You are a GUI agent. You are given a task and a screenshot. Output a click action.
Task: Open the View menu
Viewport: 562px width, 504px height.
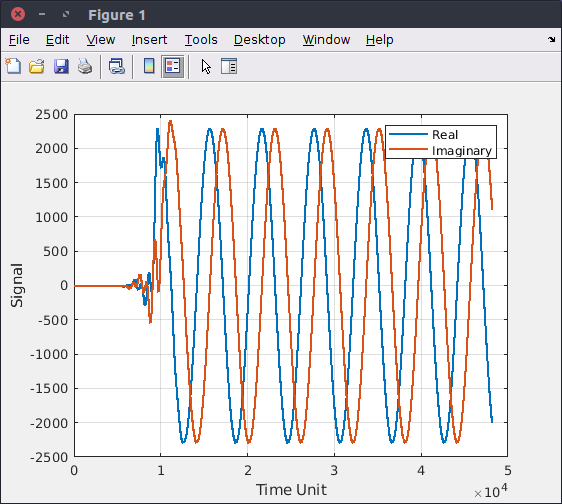[101, 40]
